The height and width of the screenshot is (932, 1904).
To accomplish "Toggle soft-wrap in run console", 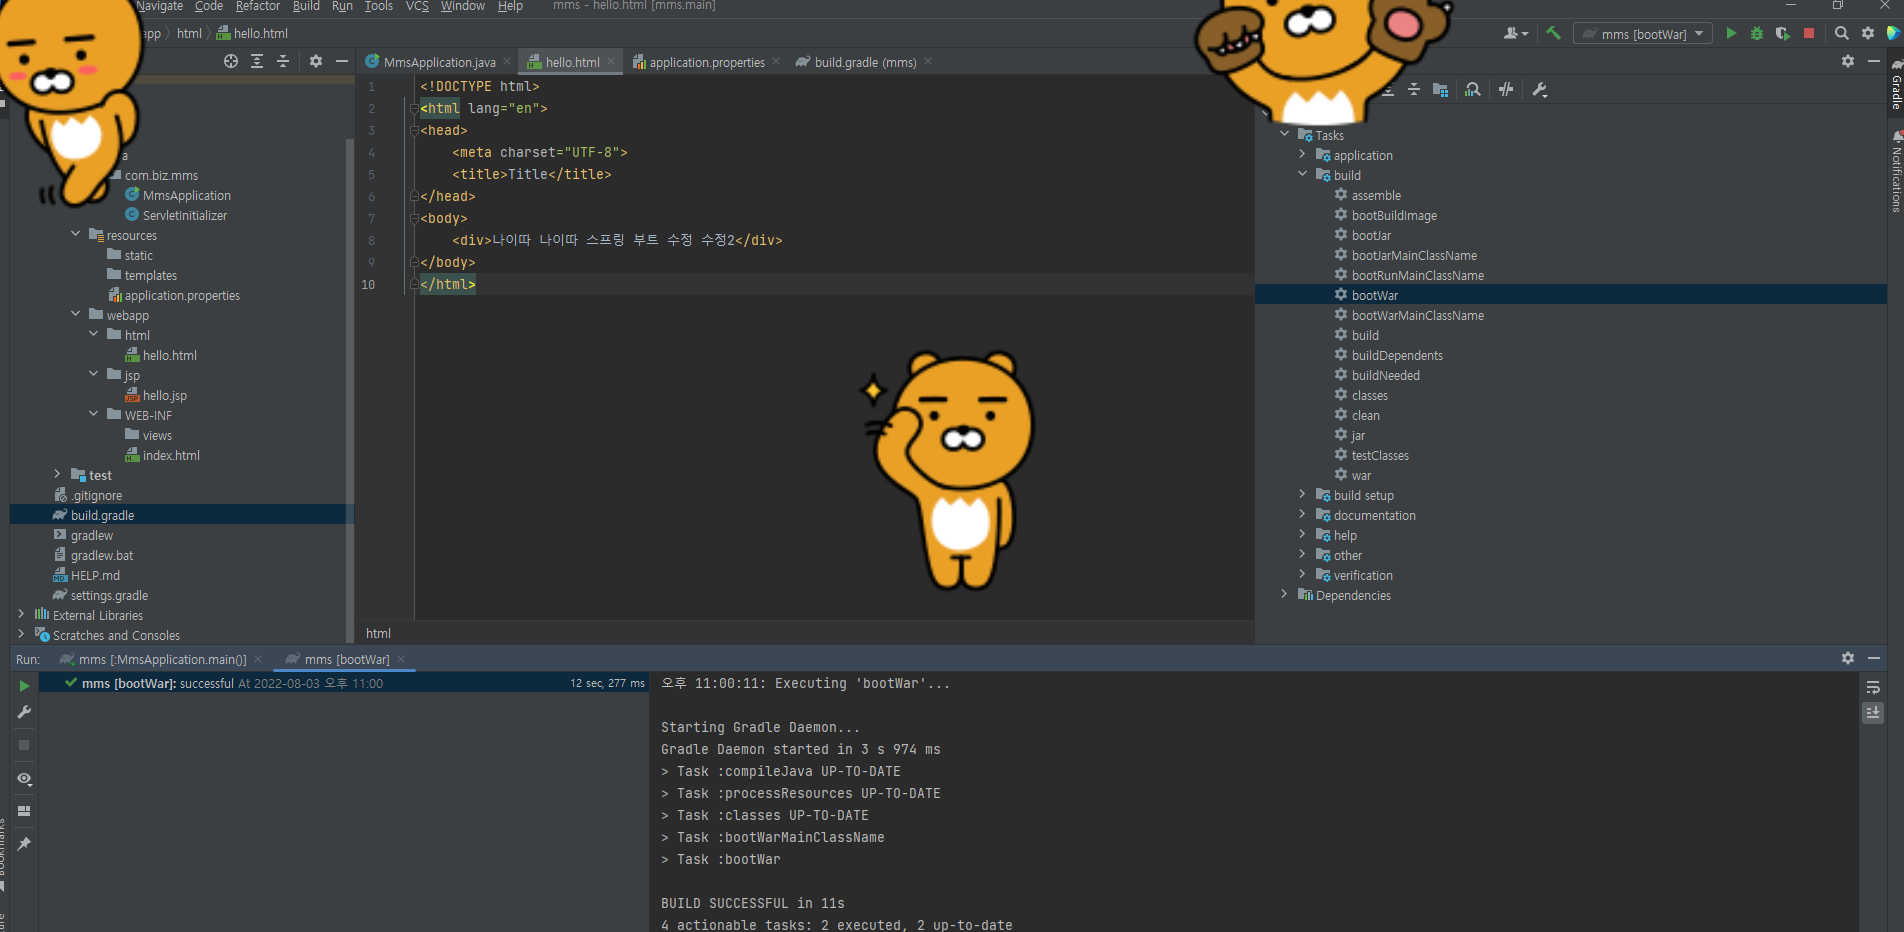I will 1873,687.
